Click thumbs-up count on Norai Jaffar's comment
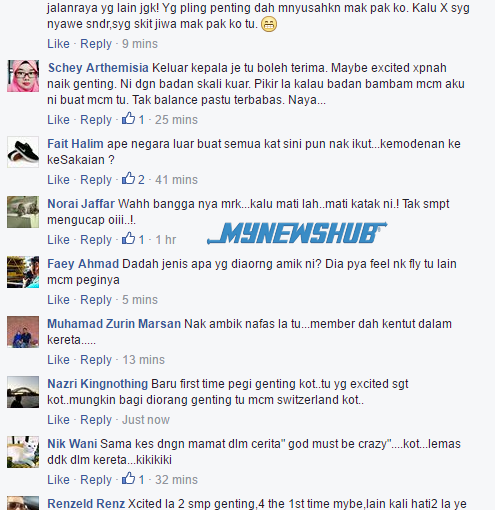The height and width of the screenshot is (510, 495). click(x=142, y=240)
